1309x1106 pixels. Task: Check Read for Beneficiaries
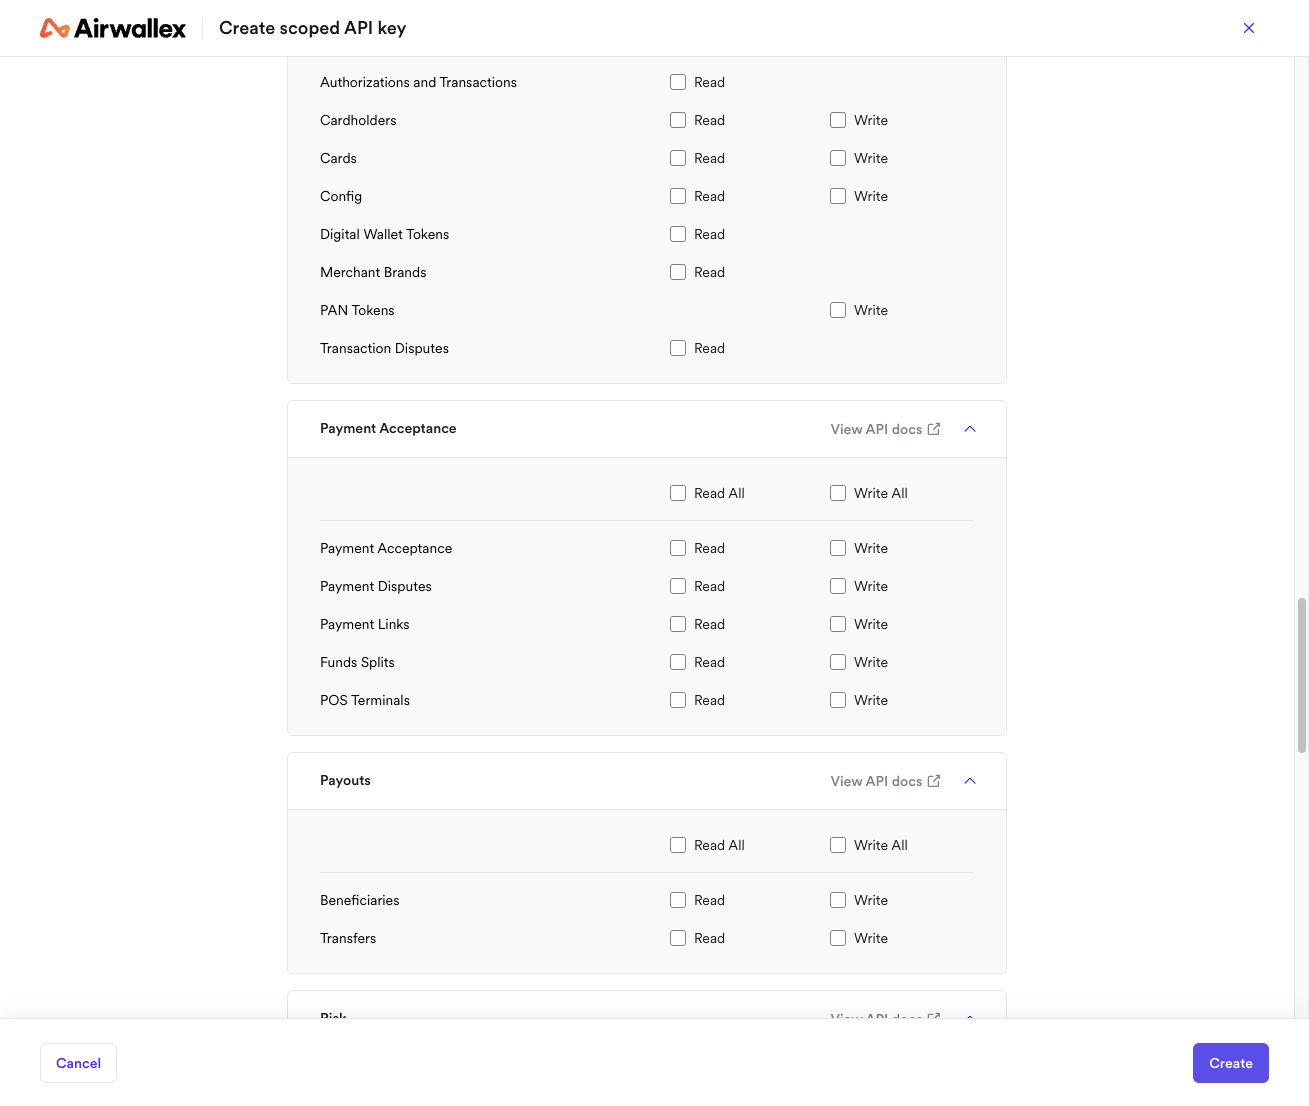[x=678, y=900]
